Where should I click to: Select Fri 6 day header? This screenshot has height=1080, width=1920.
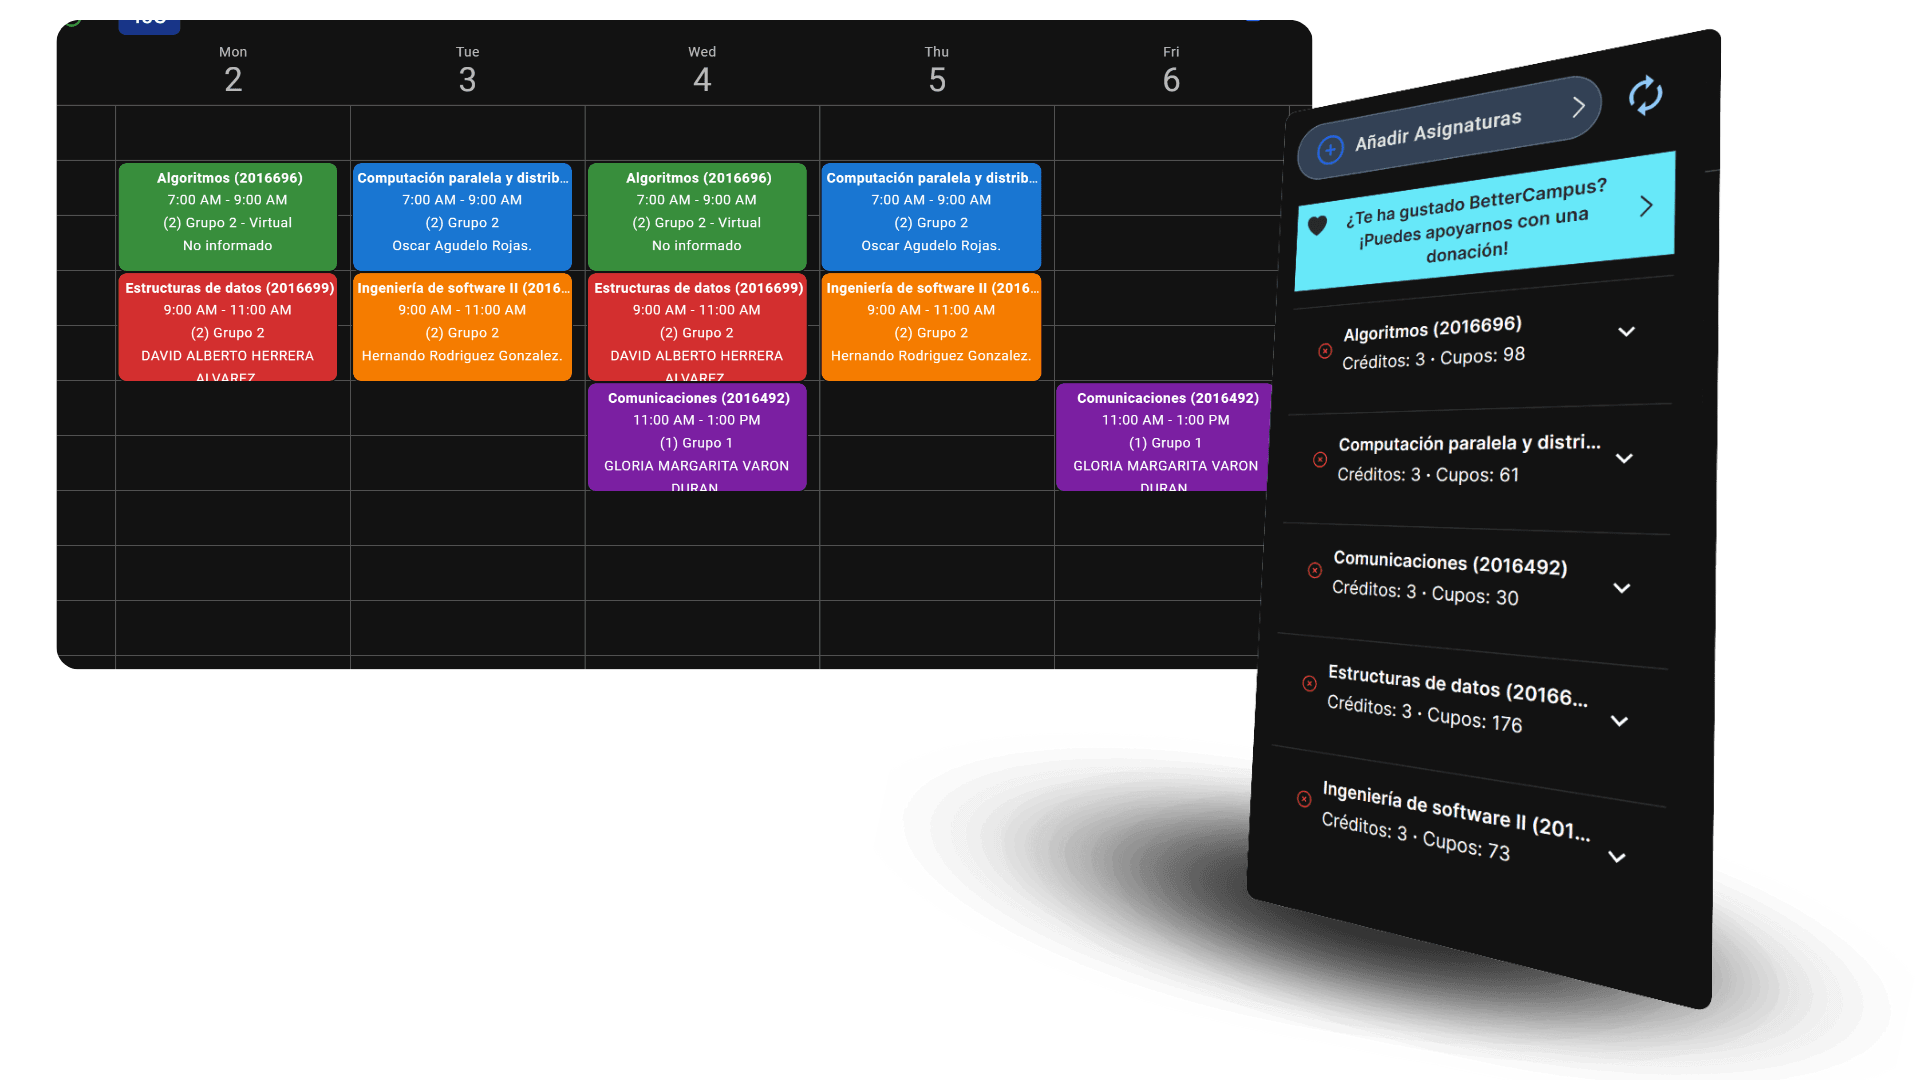pyautogui.click(x=1171, y=70)
